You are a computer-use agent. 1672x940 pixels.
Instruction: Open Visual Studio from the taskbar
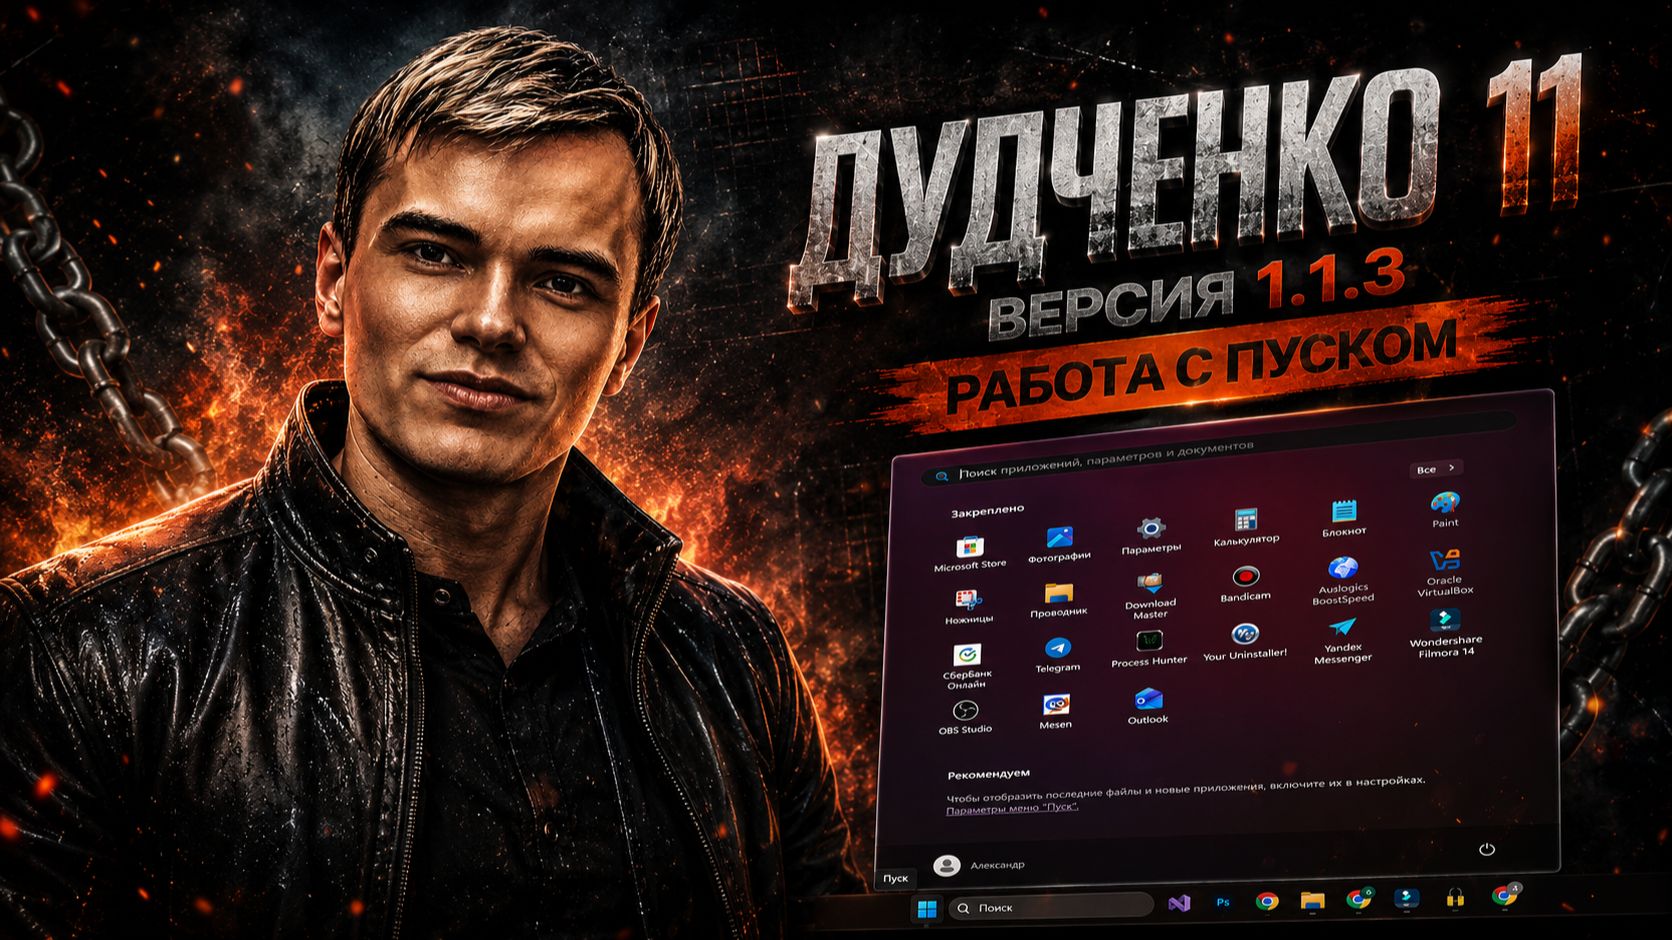coord(1178,903)
